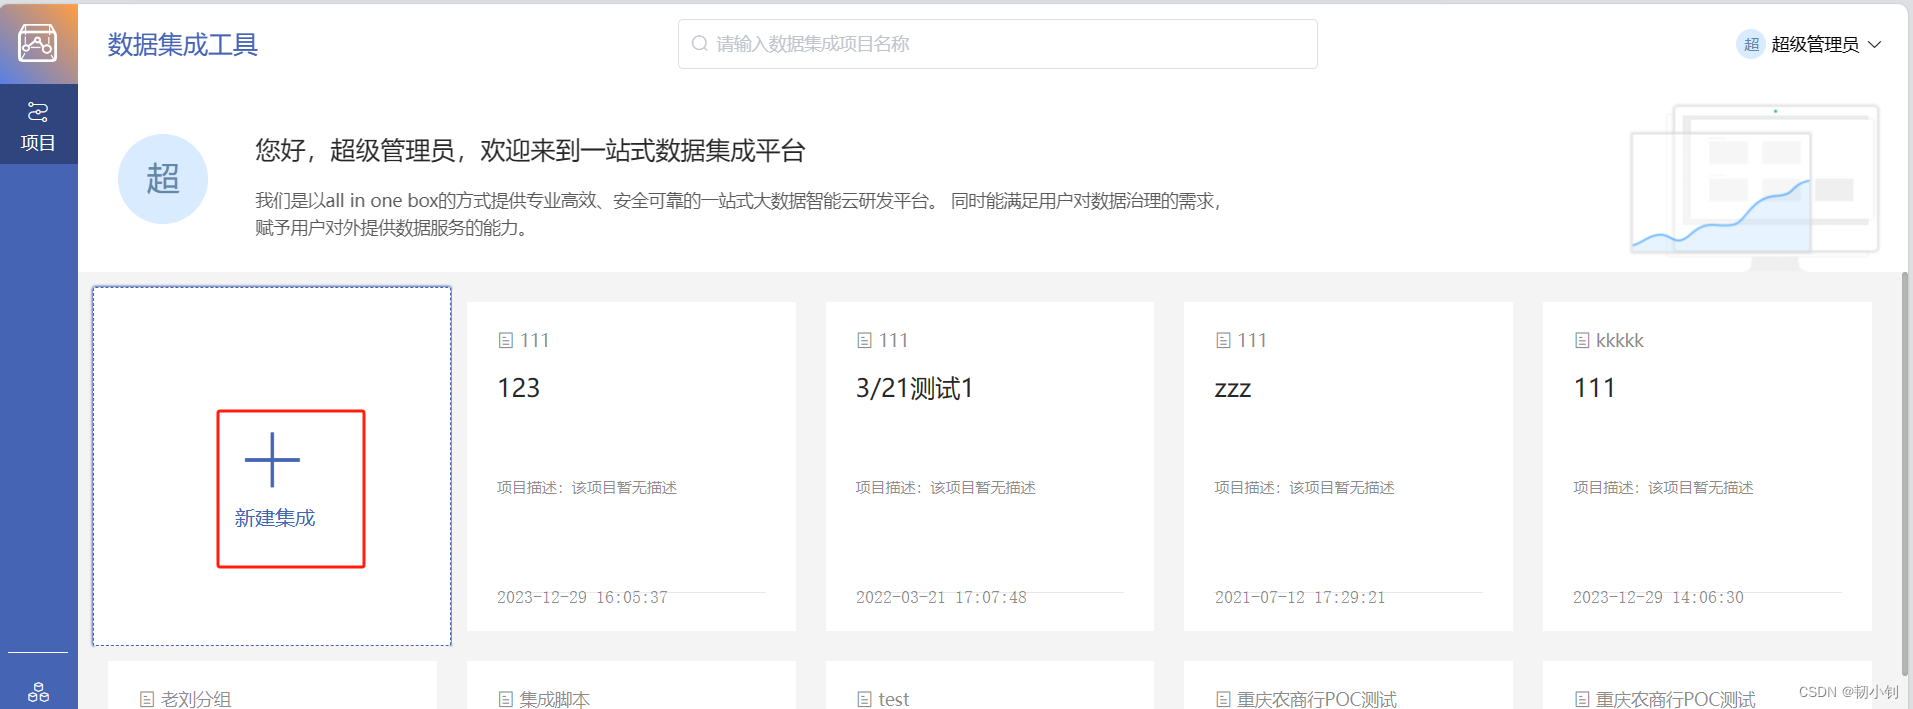Click the kkkkk group label
The width and height of the screenshot is (1913, 709).
click(x=1620, y=341)
